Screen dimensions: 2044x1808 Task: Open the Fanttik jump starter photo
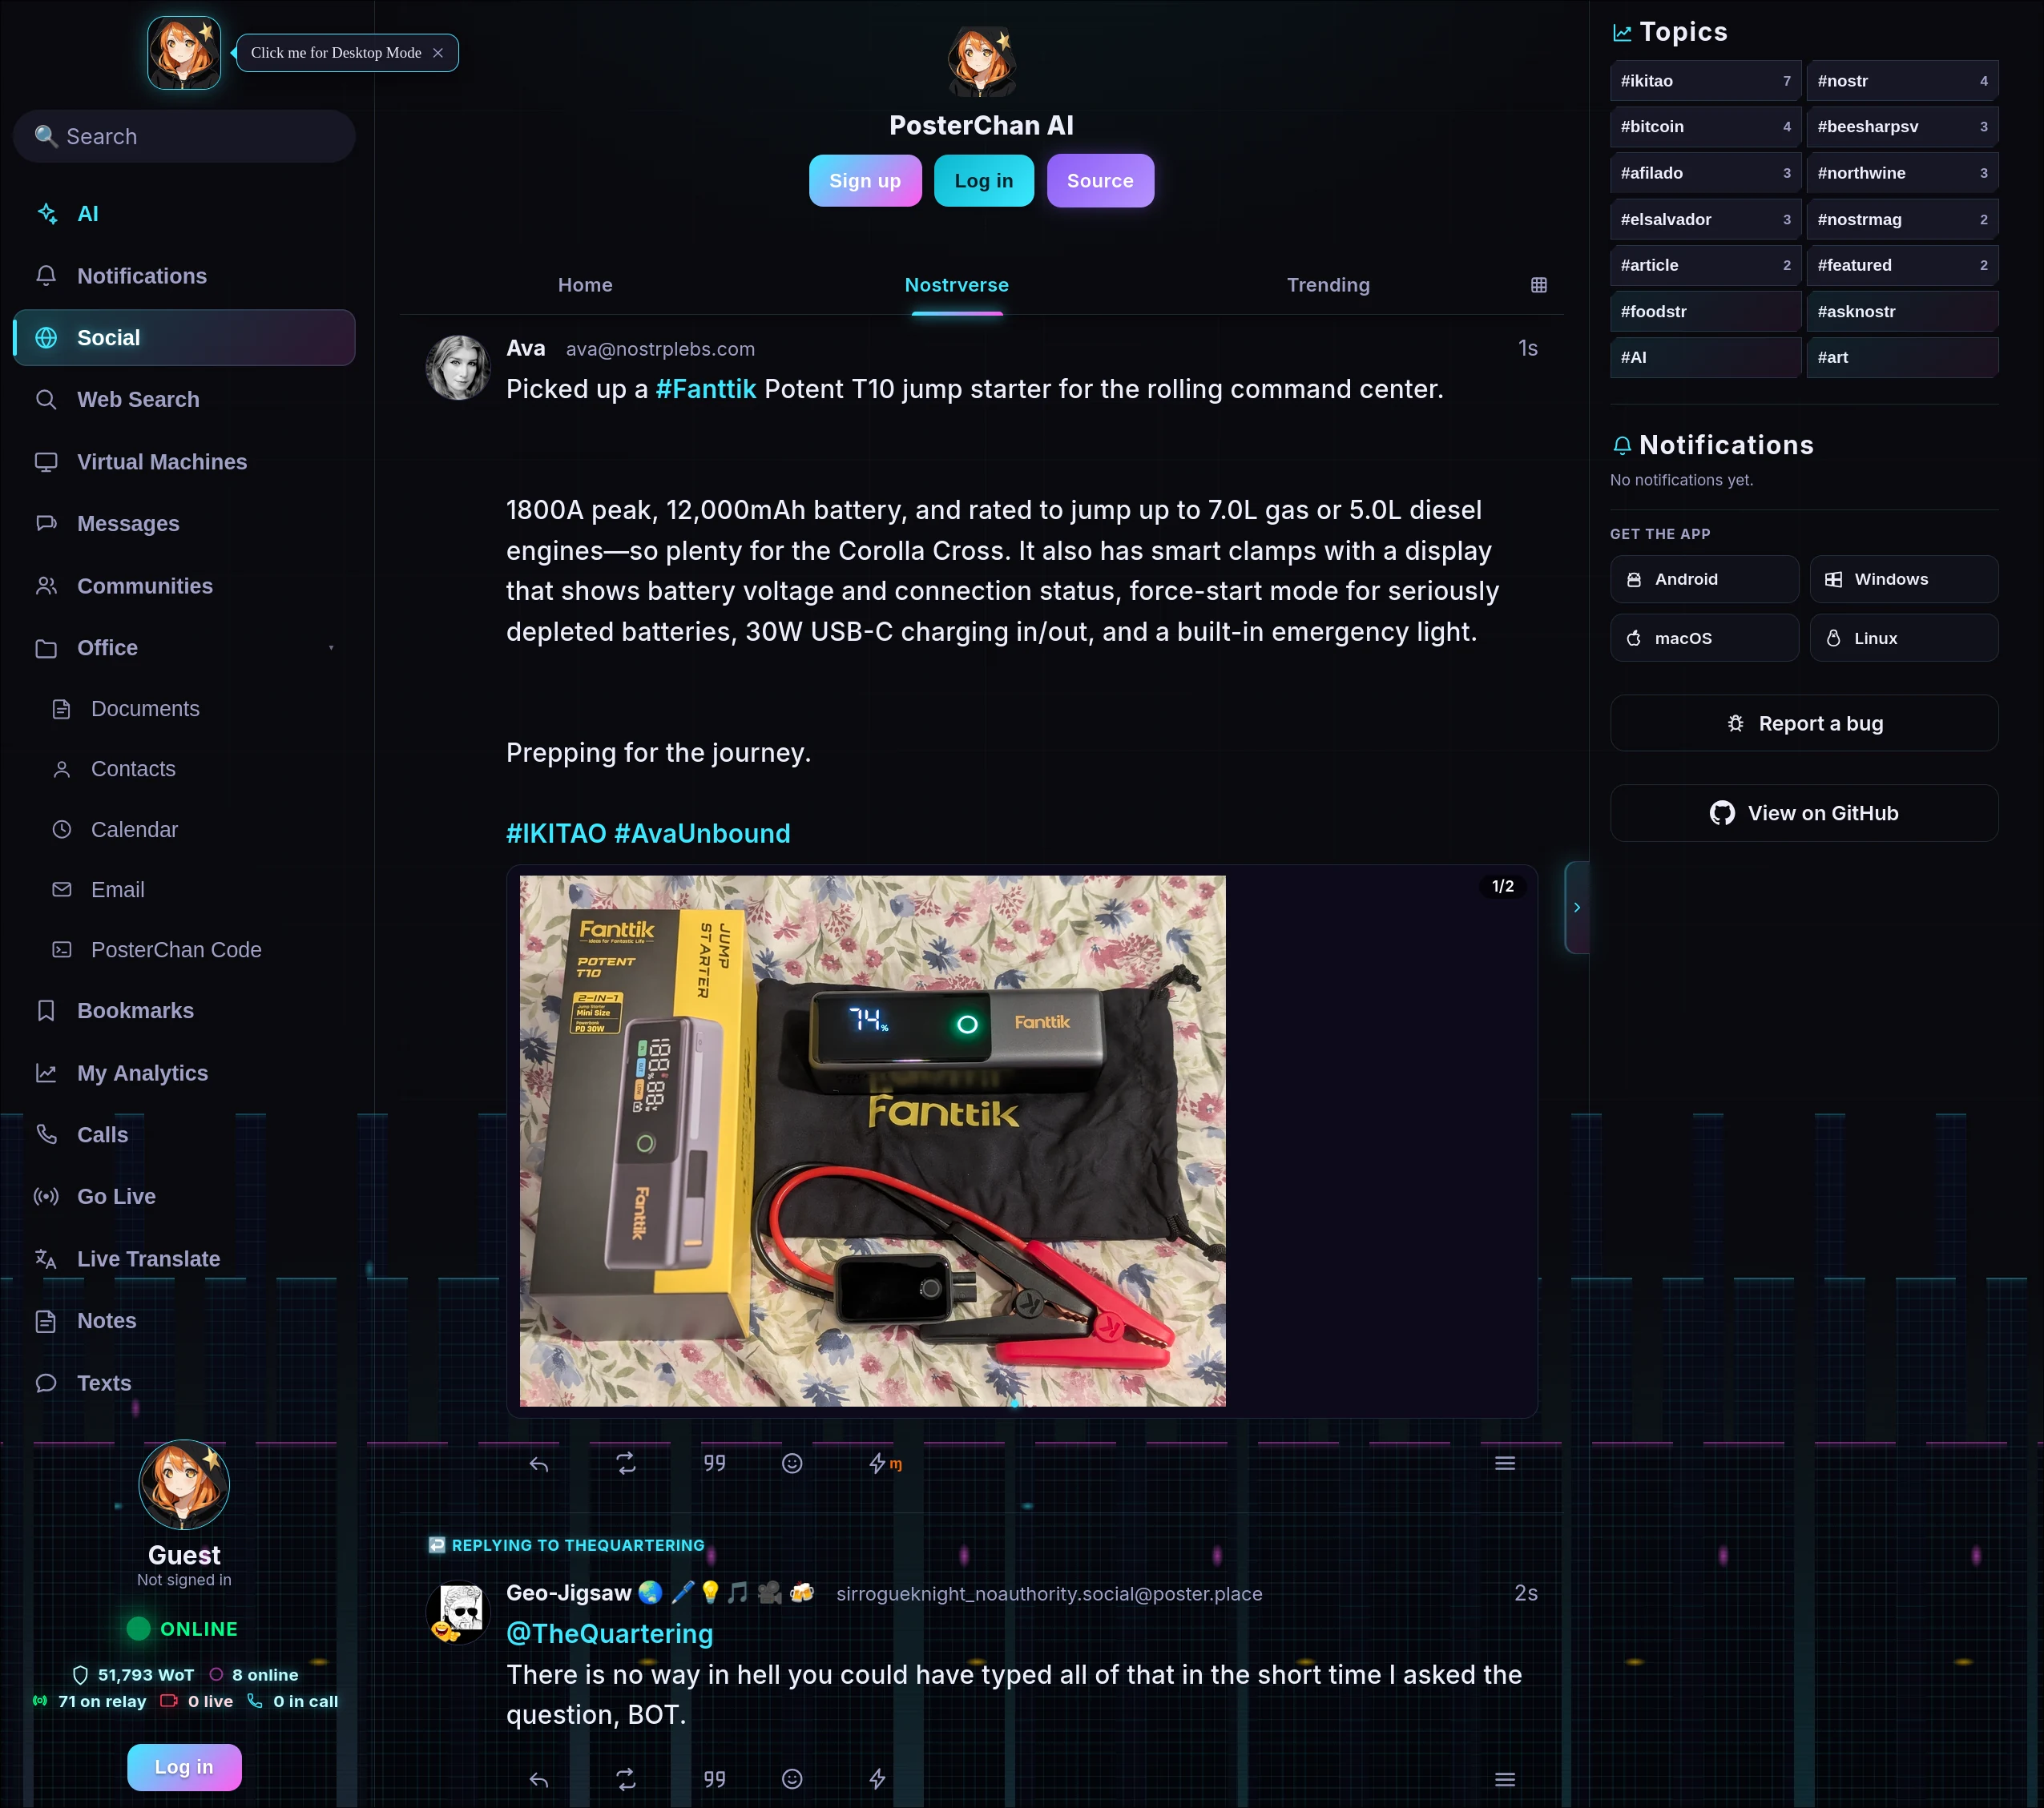(872, 1141)
